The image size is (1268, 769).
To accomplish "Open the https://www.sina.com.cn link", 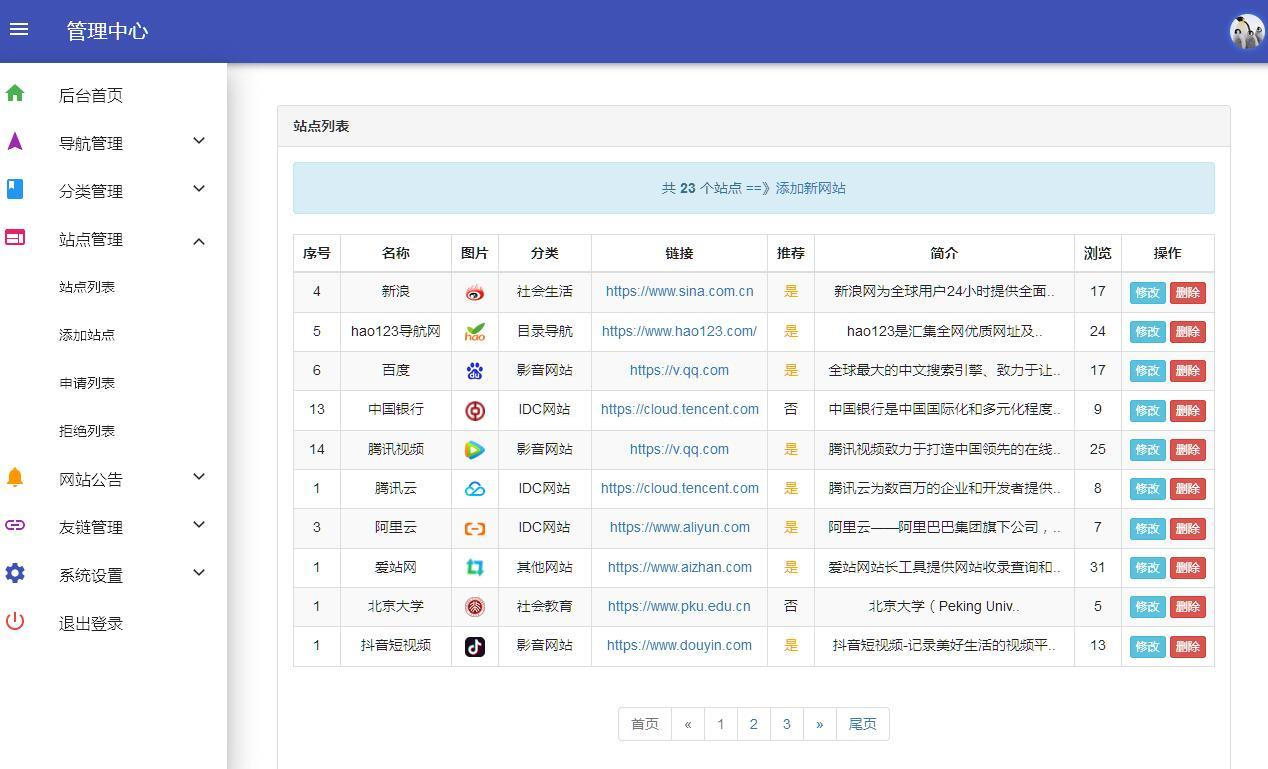I will 679,291.
